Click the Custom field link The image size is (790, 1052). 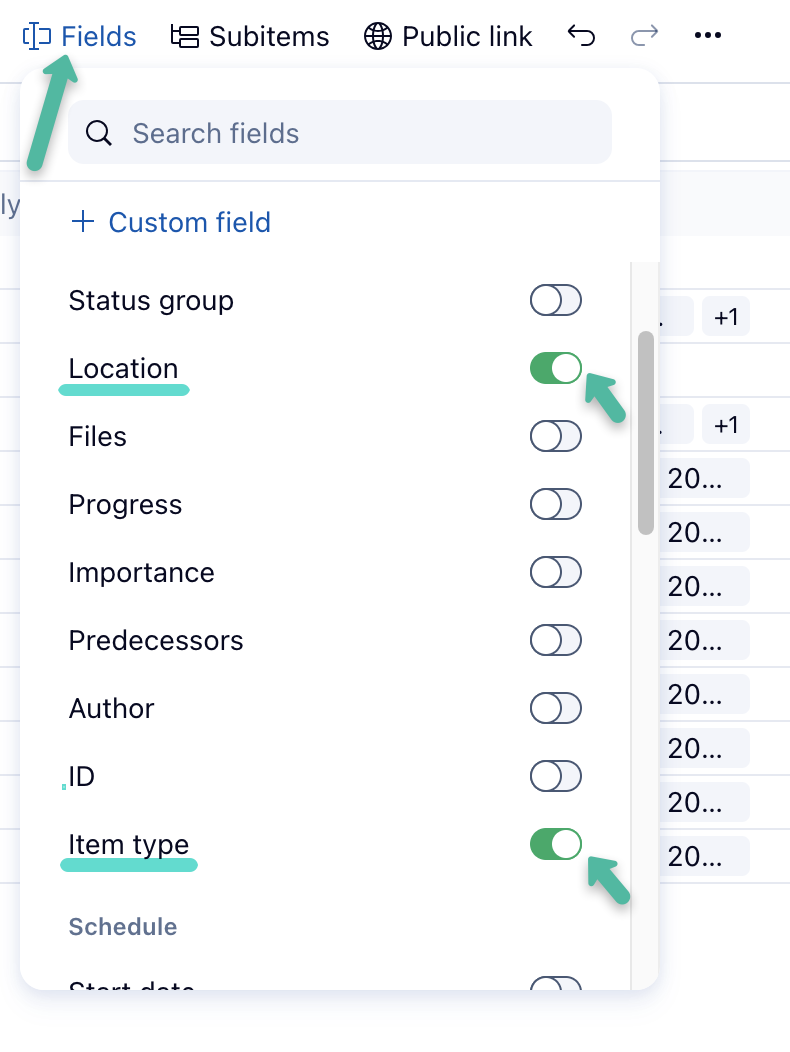click(189, 222)
